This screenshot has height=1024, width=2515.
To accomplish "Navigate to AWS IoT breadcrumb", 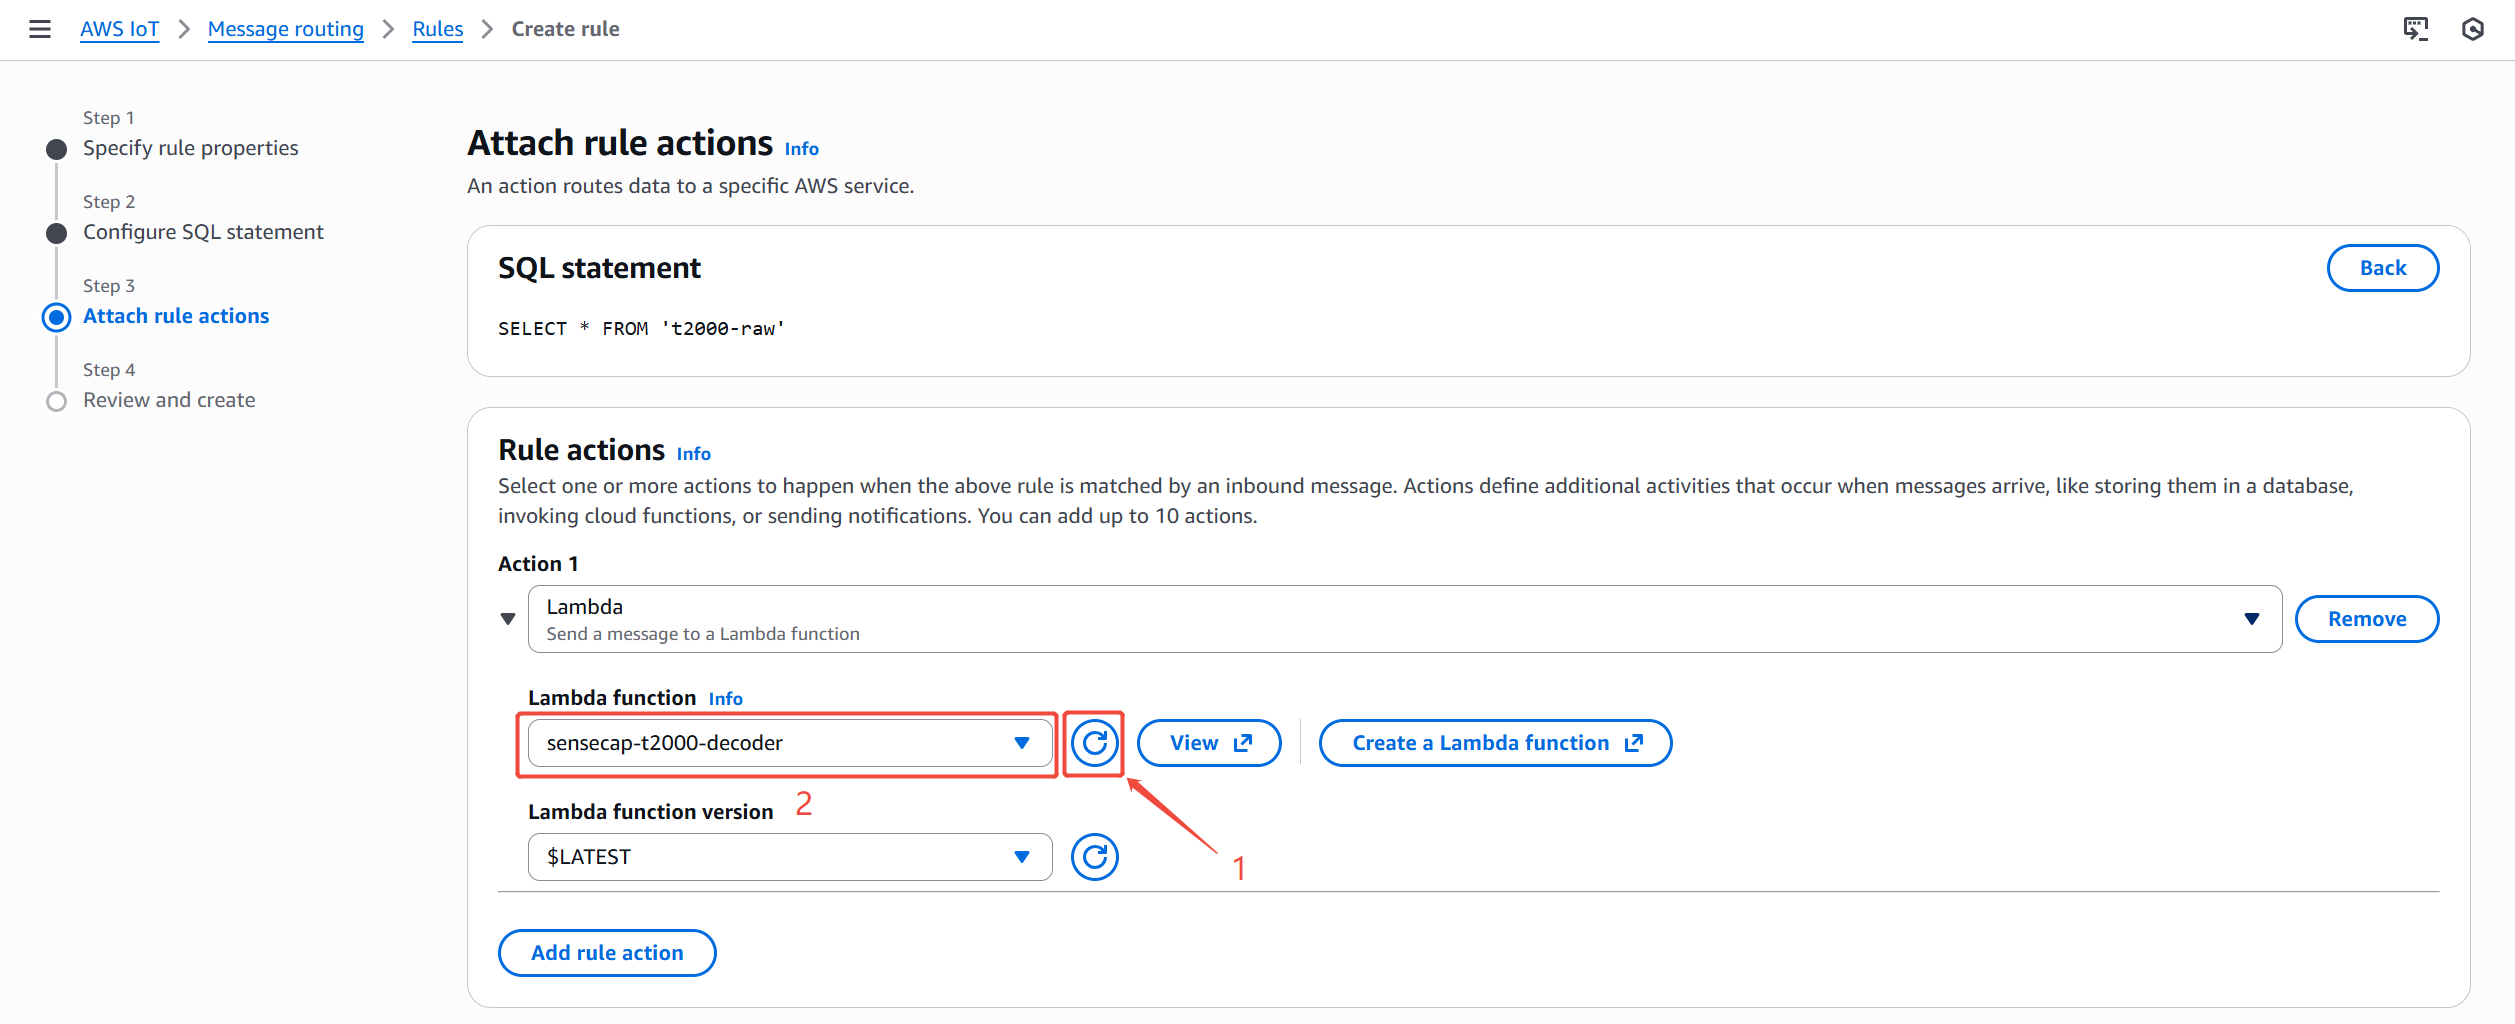I will (119, 29).
